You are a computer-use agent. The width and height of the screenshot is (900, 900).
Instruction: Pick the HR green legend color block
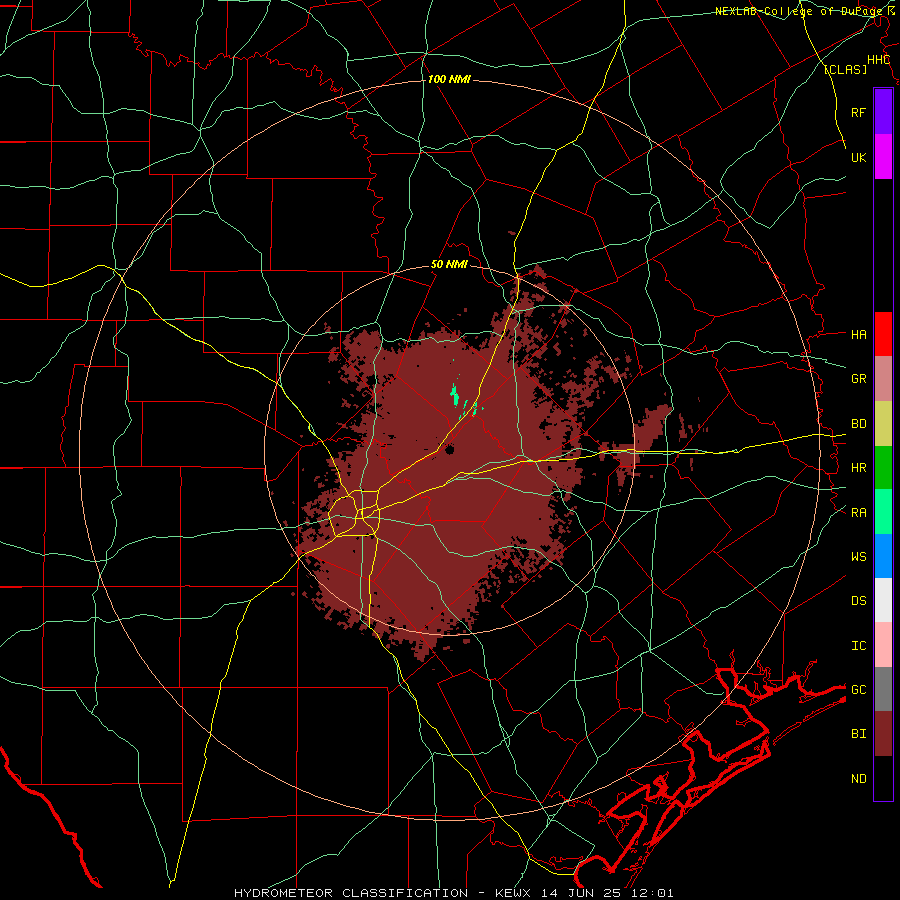pyautogui.click(x=883, y=468)
